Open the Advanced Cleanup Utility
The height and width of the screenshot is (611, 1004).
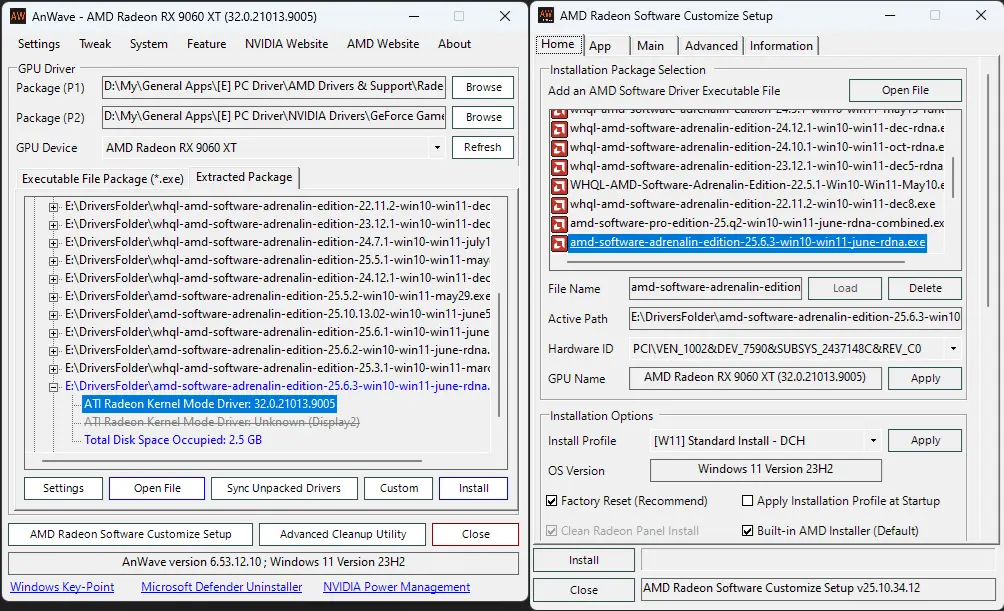343,534
